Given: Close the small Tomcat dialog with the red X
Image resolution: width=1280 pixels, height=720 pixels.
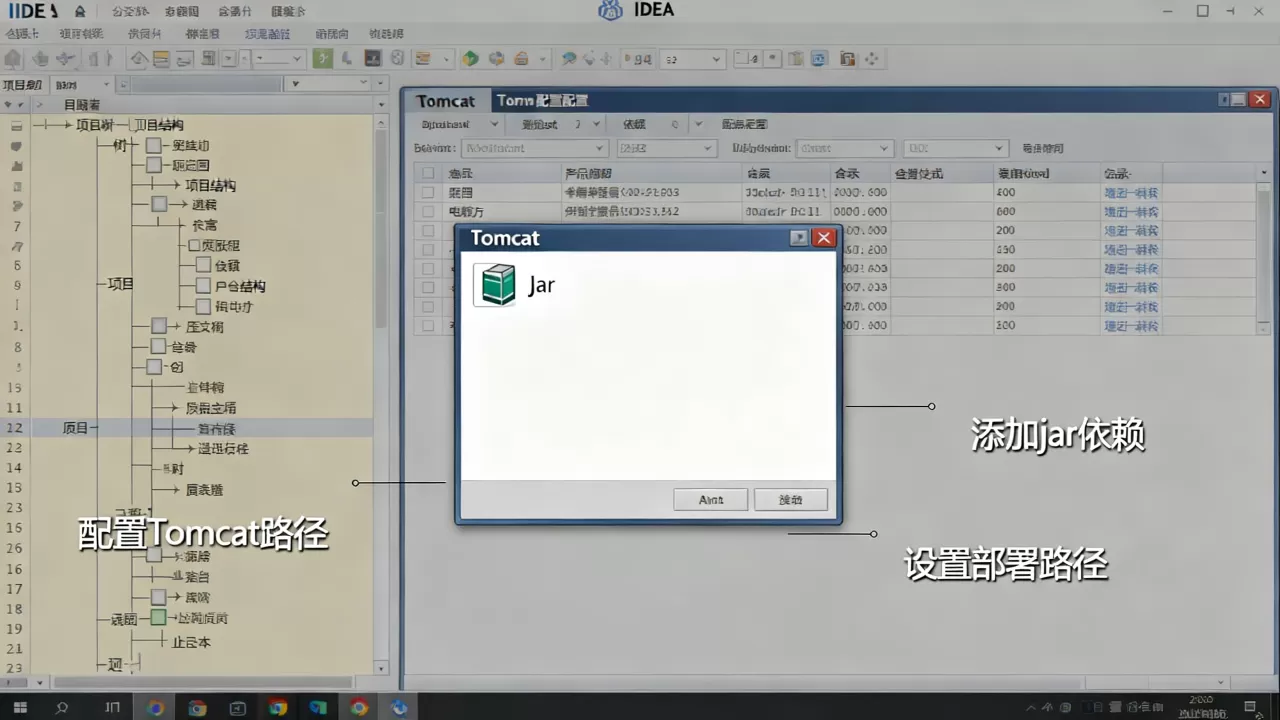Looking at the screenshot, I should coord(824,238).
